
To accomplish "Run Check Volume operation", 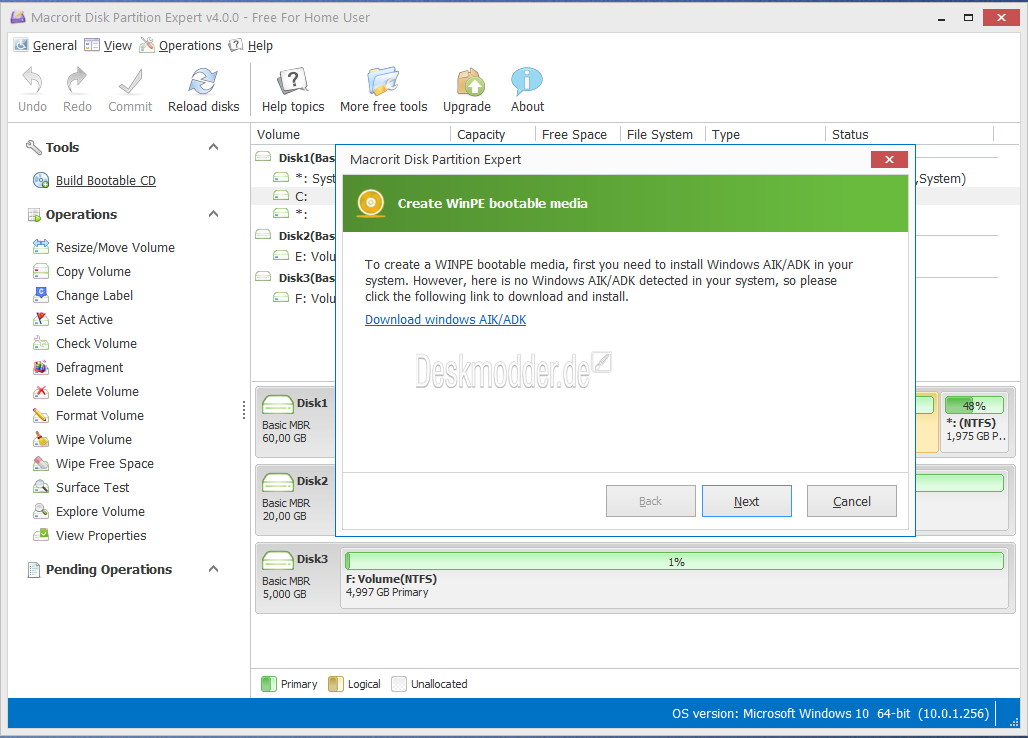I will tap(96, 343).
